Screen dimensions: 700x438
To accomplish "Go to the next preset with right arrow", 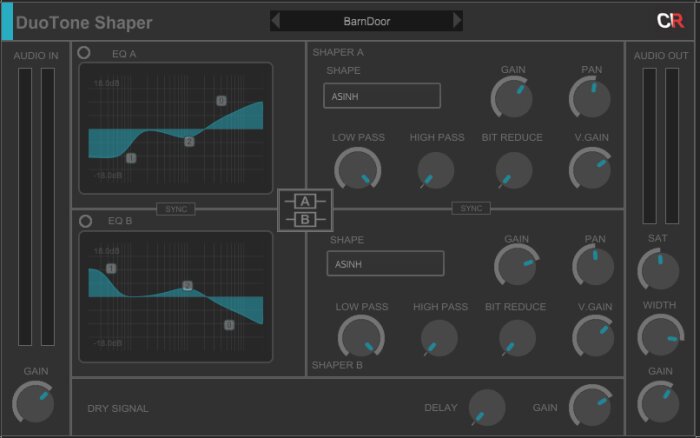I will tap(457, 21).
